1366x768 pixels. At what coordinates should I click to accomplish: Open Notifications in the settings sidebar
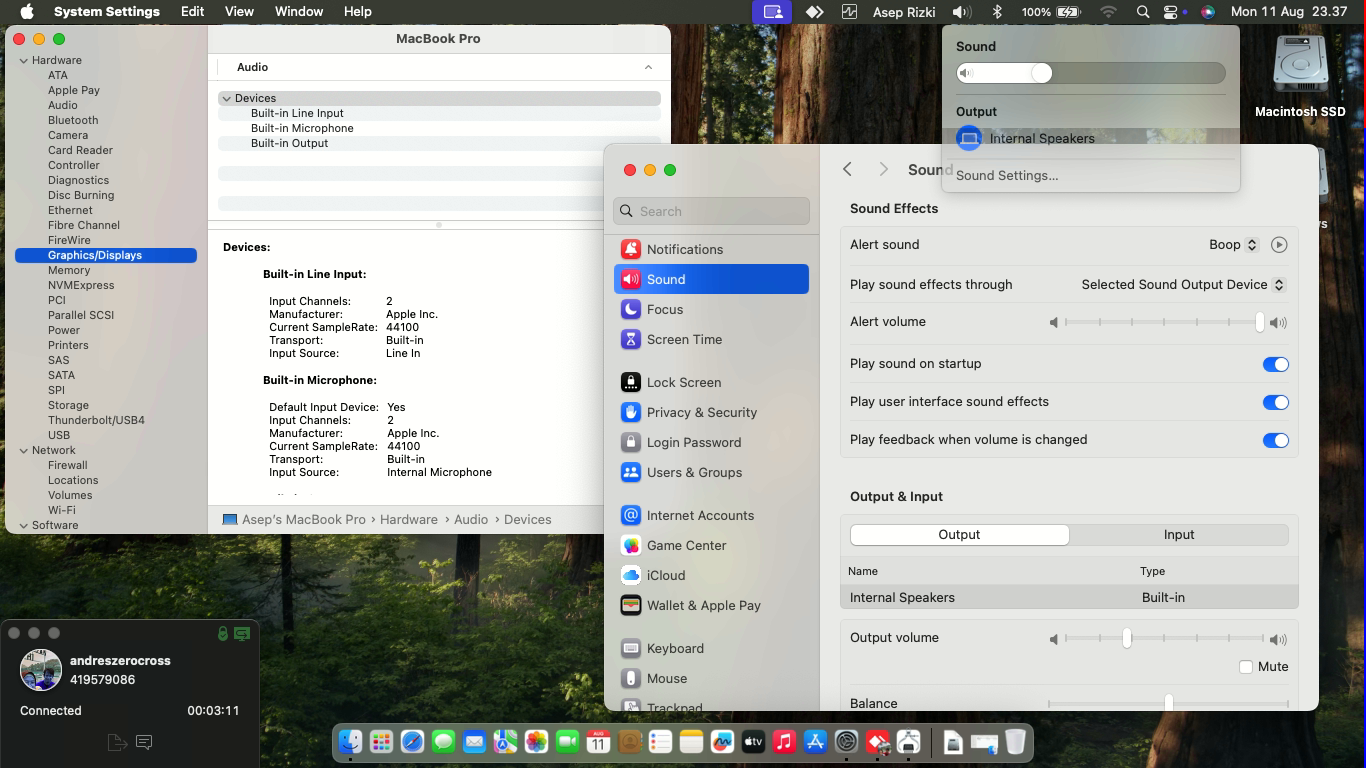(x=684, y=249)
